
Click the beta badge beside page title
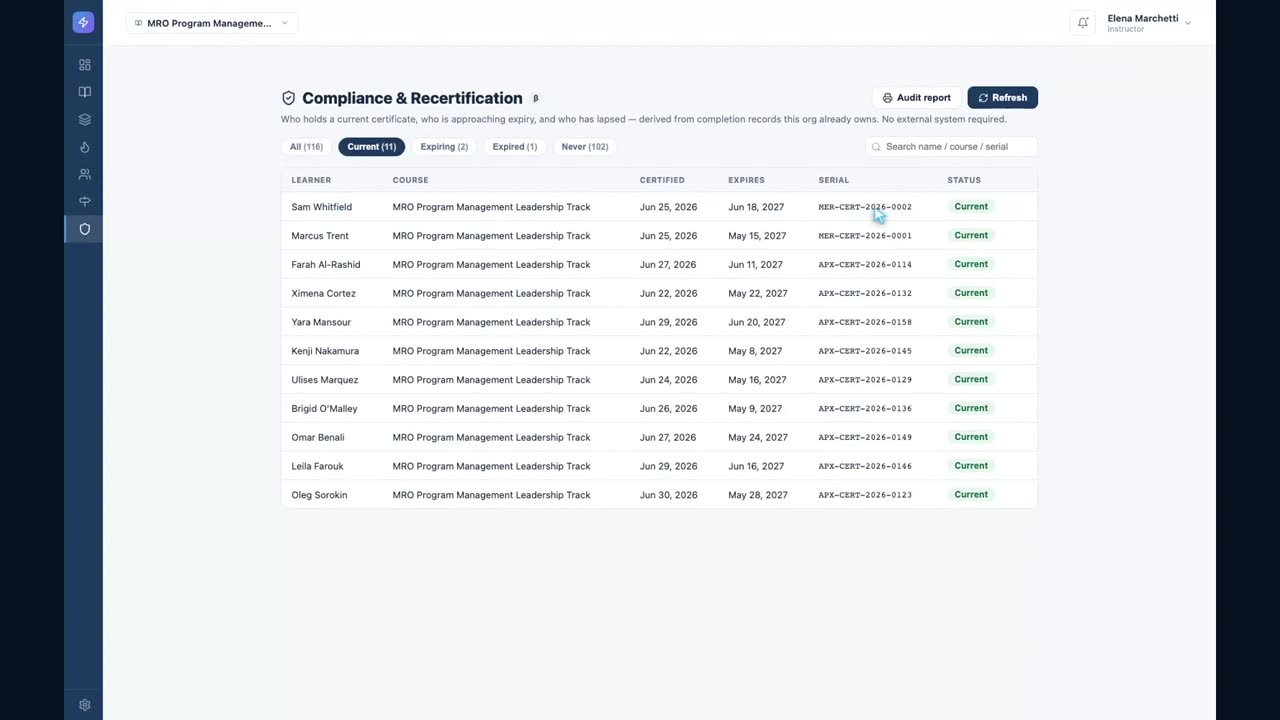536,98
